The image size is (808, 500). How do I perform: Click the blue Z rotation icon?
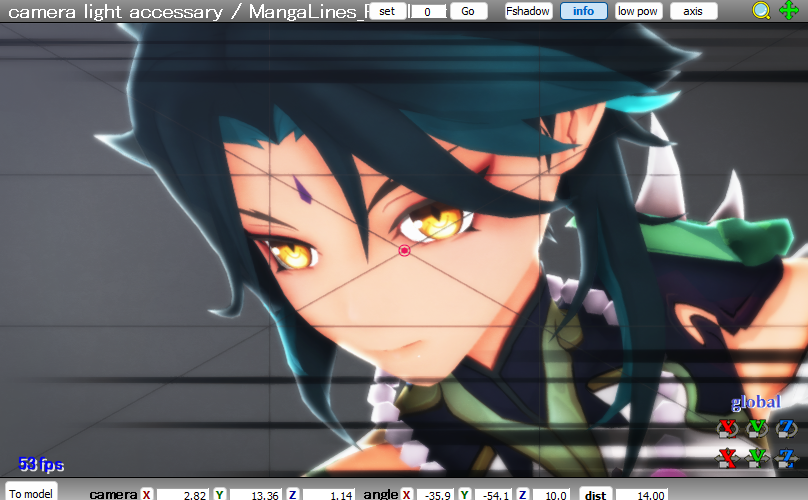pos(786,428)
